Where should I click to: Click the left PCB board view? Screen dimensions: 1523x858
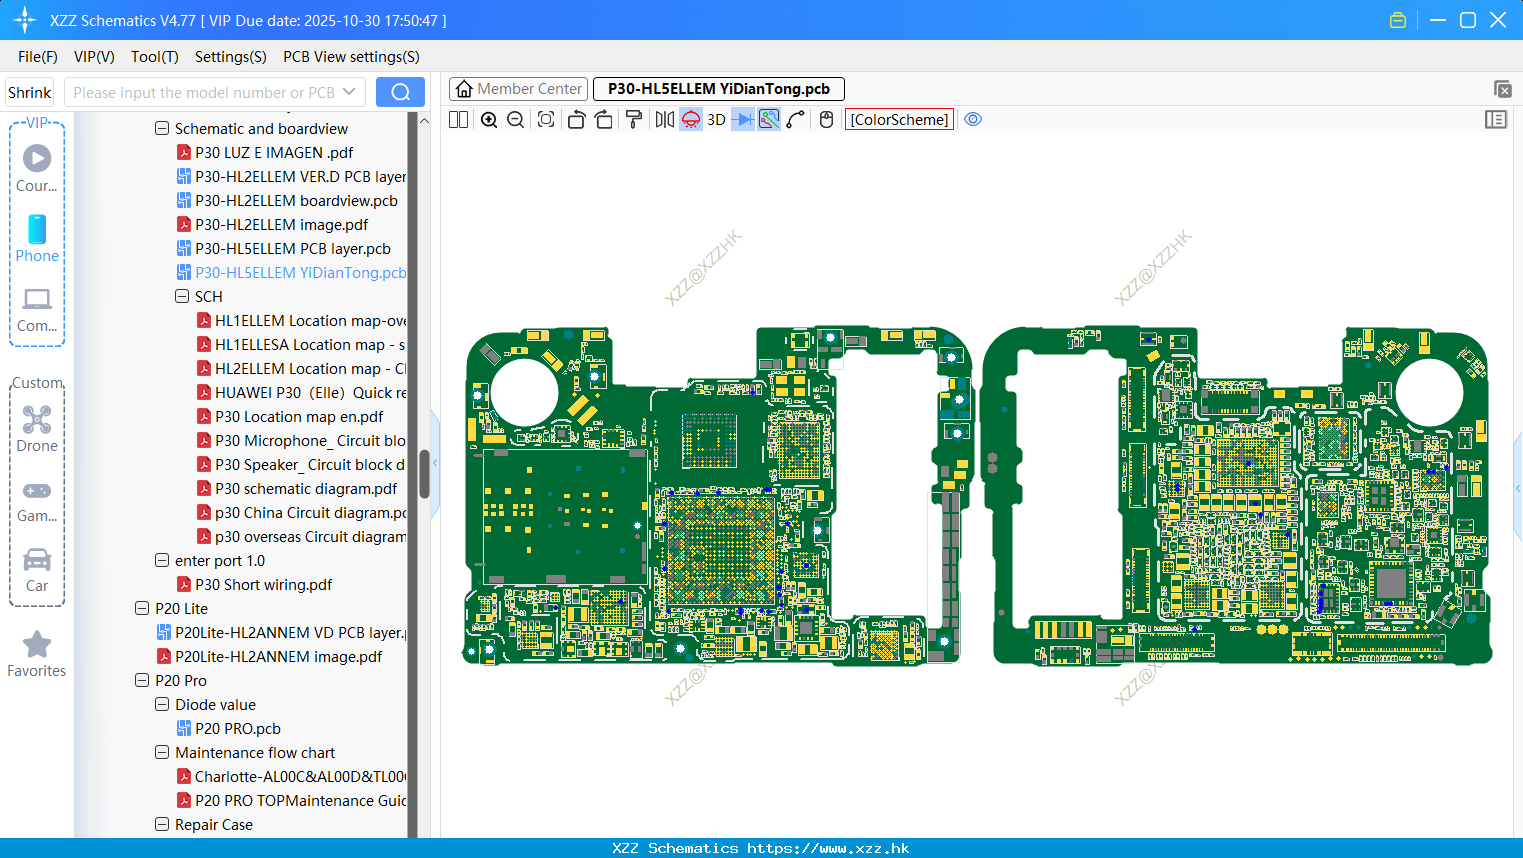pyautogui.click(x=716, y=495)
